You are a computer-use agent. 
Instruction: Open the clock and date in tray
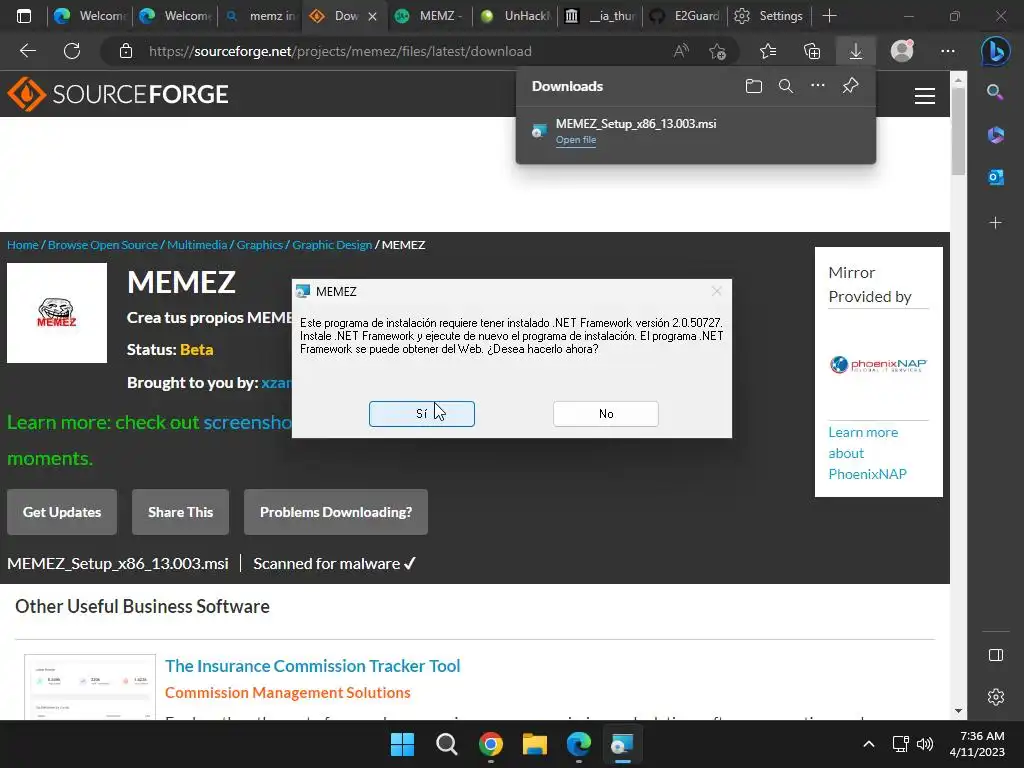point(977,744)
